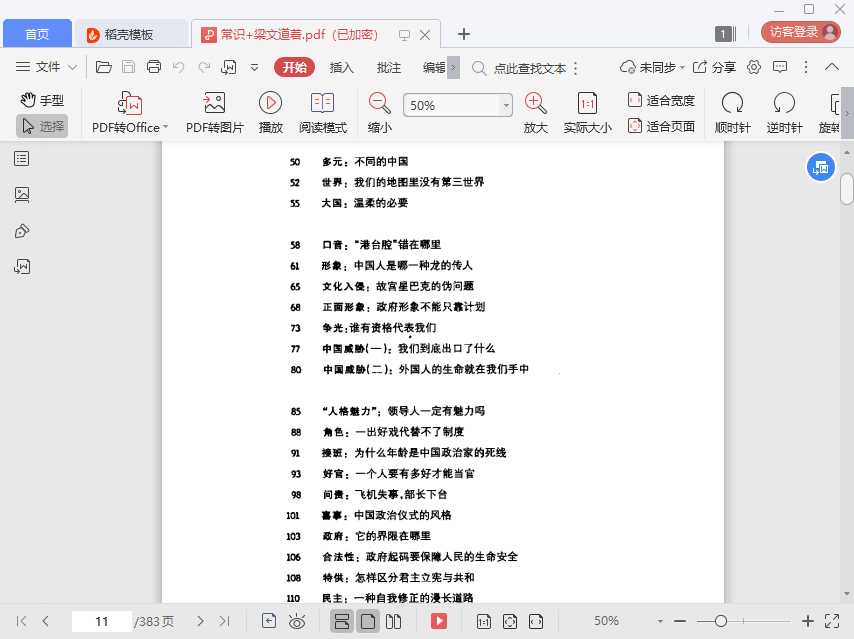Go to last page arrow
This screenshot has height=639, width=854.
tap(224, 621)
